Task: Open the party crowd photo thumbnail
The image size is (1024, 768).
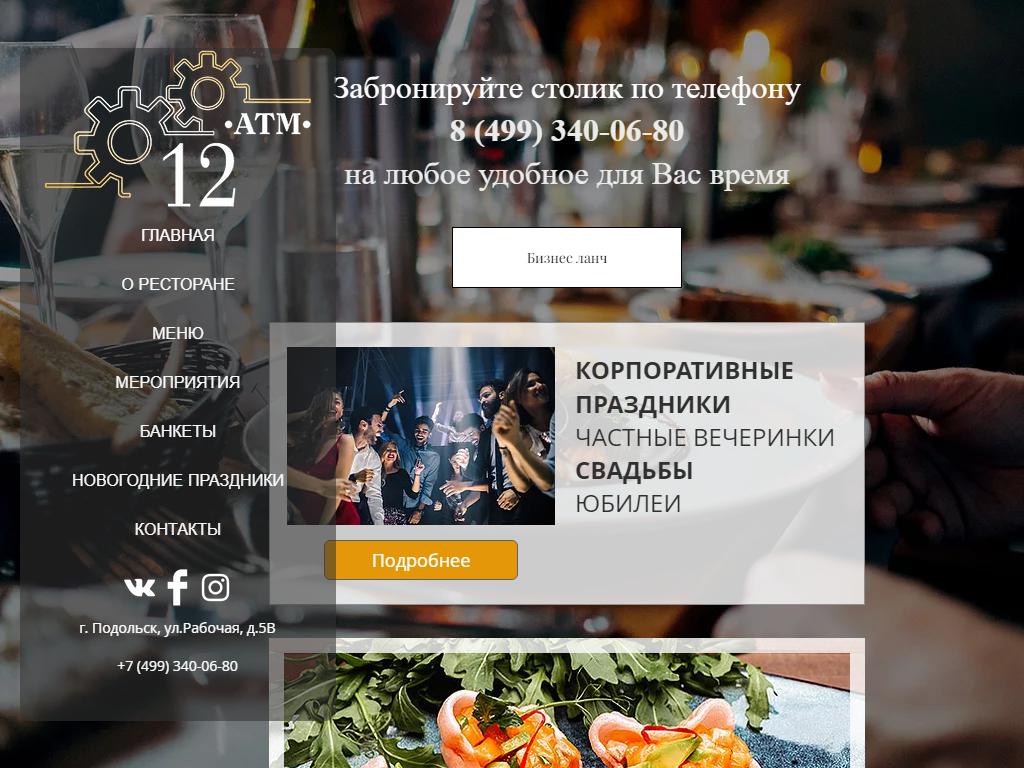Action: click(x=421, y=436)
